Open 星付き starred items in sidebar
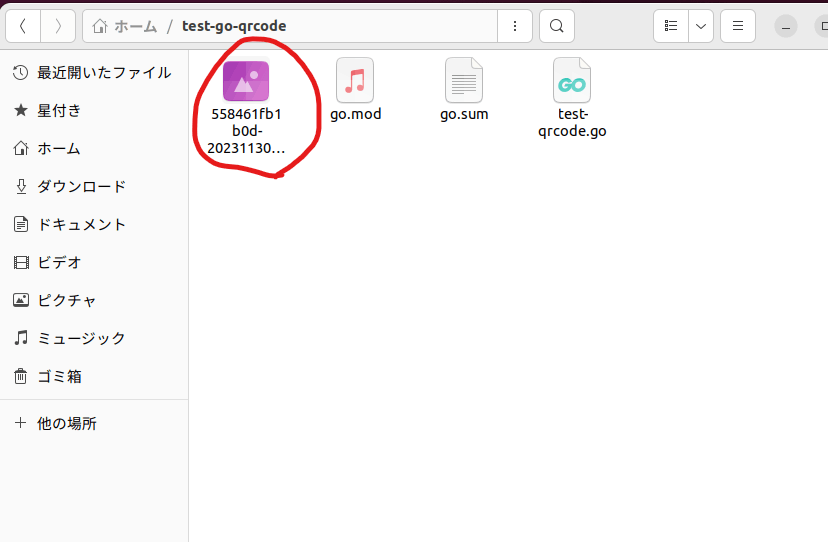The width and height of the screenshot is (828, 542). (x=94, y=111)
